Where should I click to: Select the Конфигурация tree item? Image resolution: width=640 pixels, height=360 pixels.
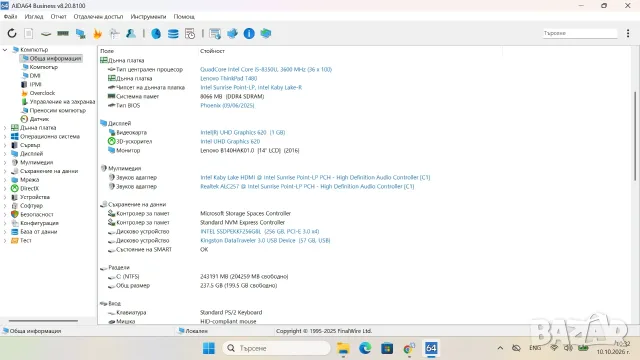[x=40, y=223]
